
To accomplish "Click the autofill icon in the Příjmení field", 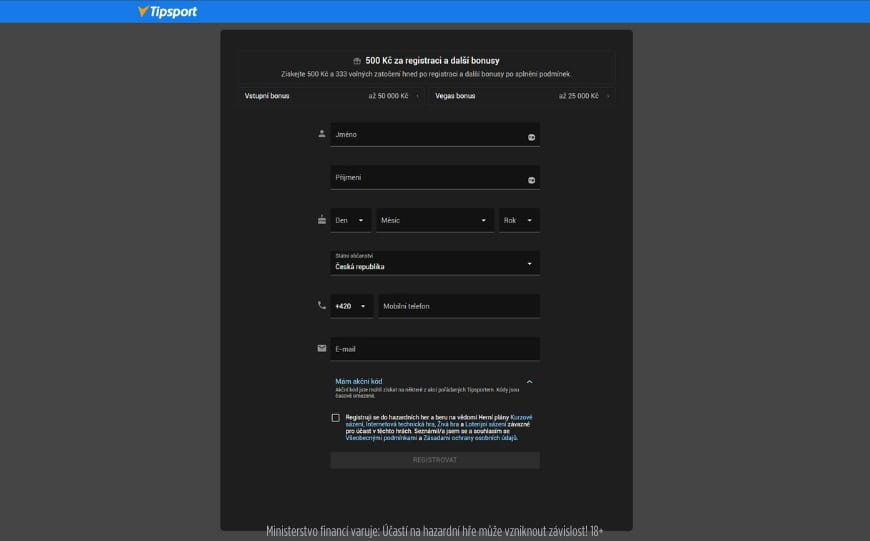I will (x=531, y=180).
